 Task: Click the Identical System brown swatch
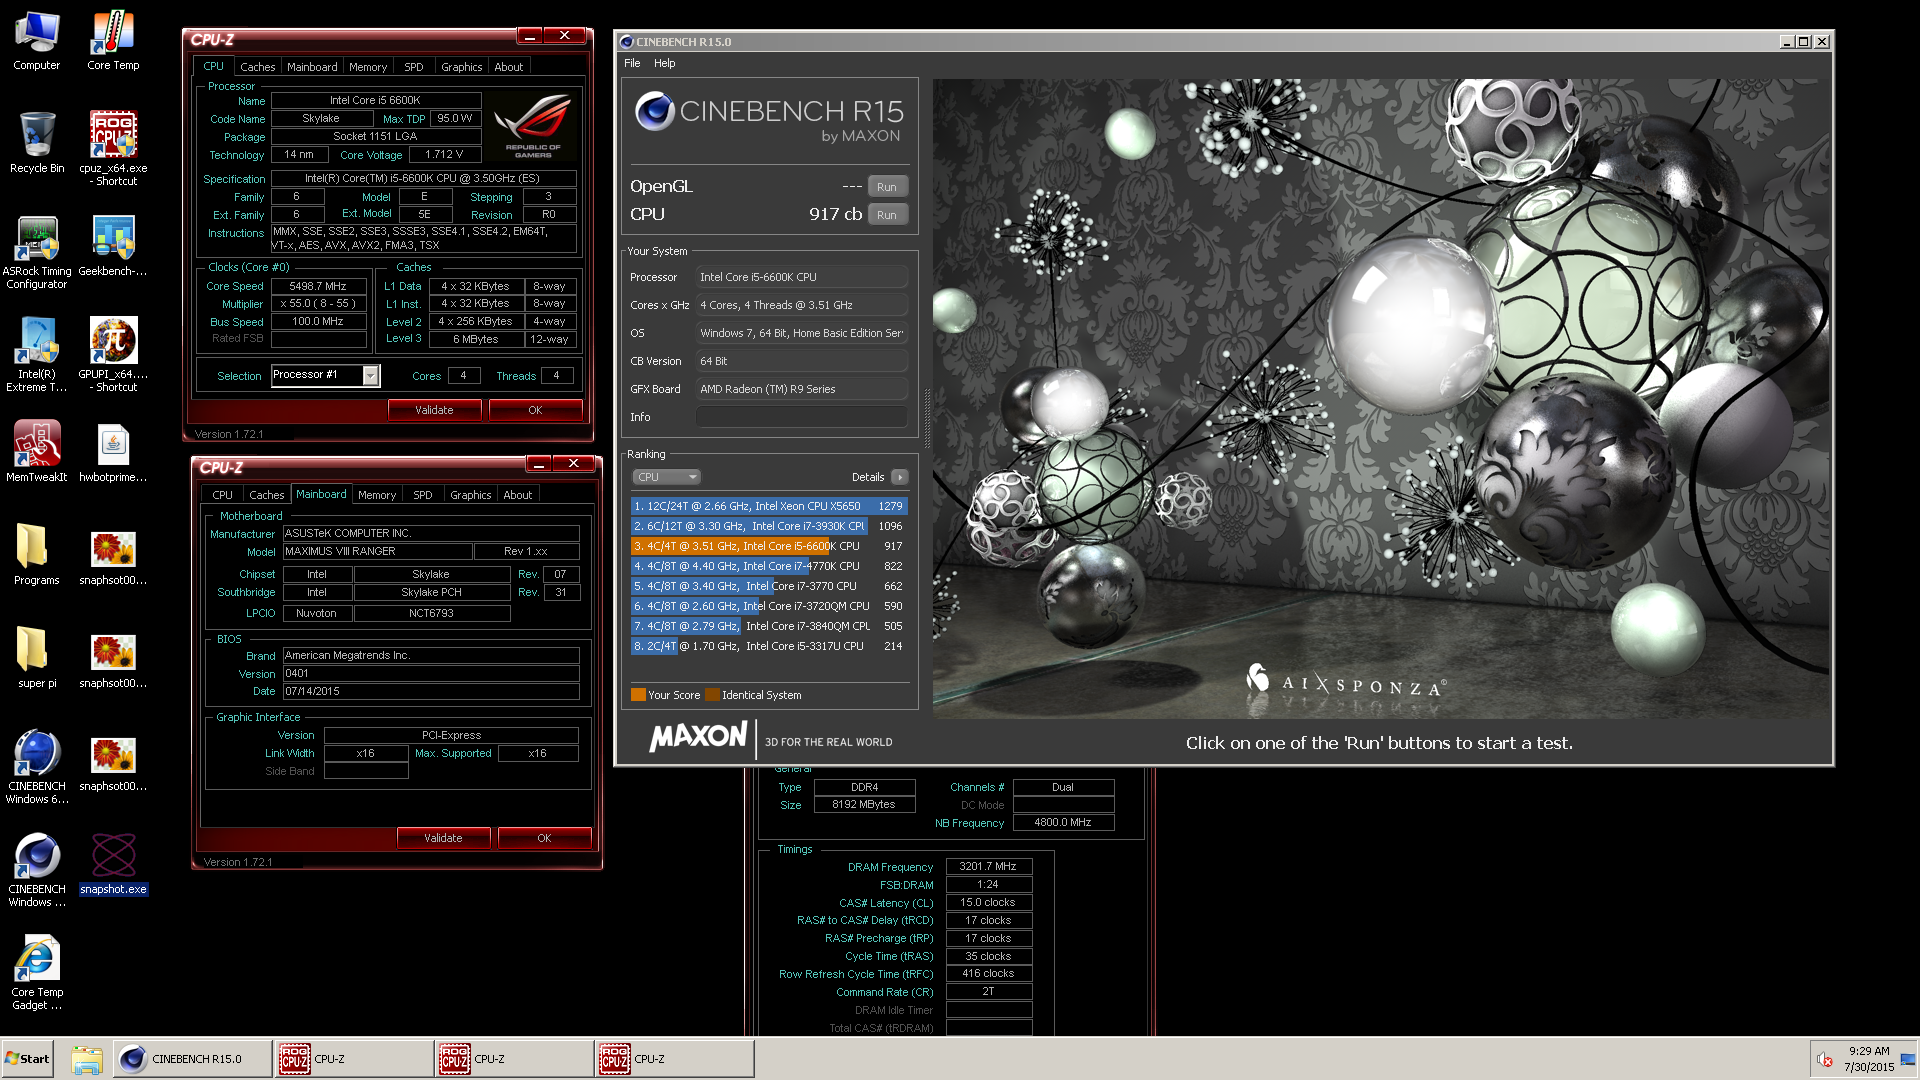(x=712, y=695)
